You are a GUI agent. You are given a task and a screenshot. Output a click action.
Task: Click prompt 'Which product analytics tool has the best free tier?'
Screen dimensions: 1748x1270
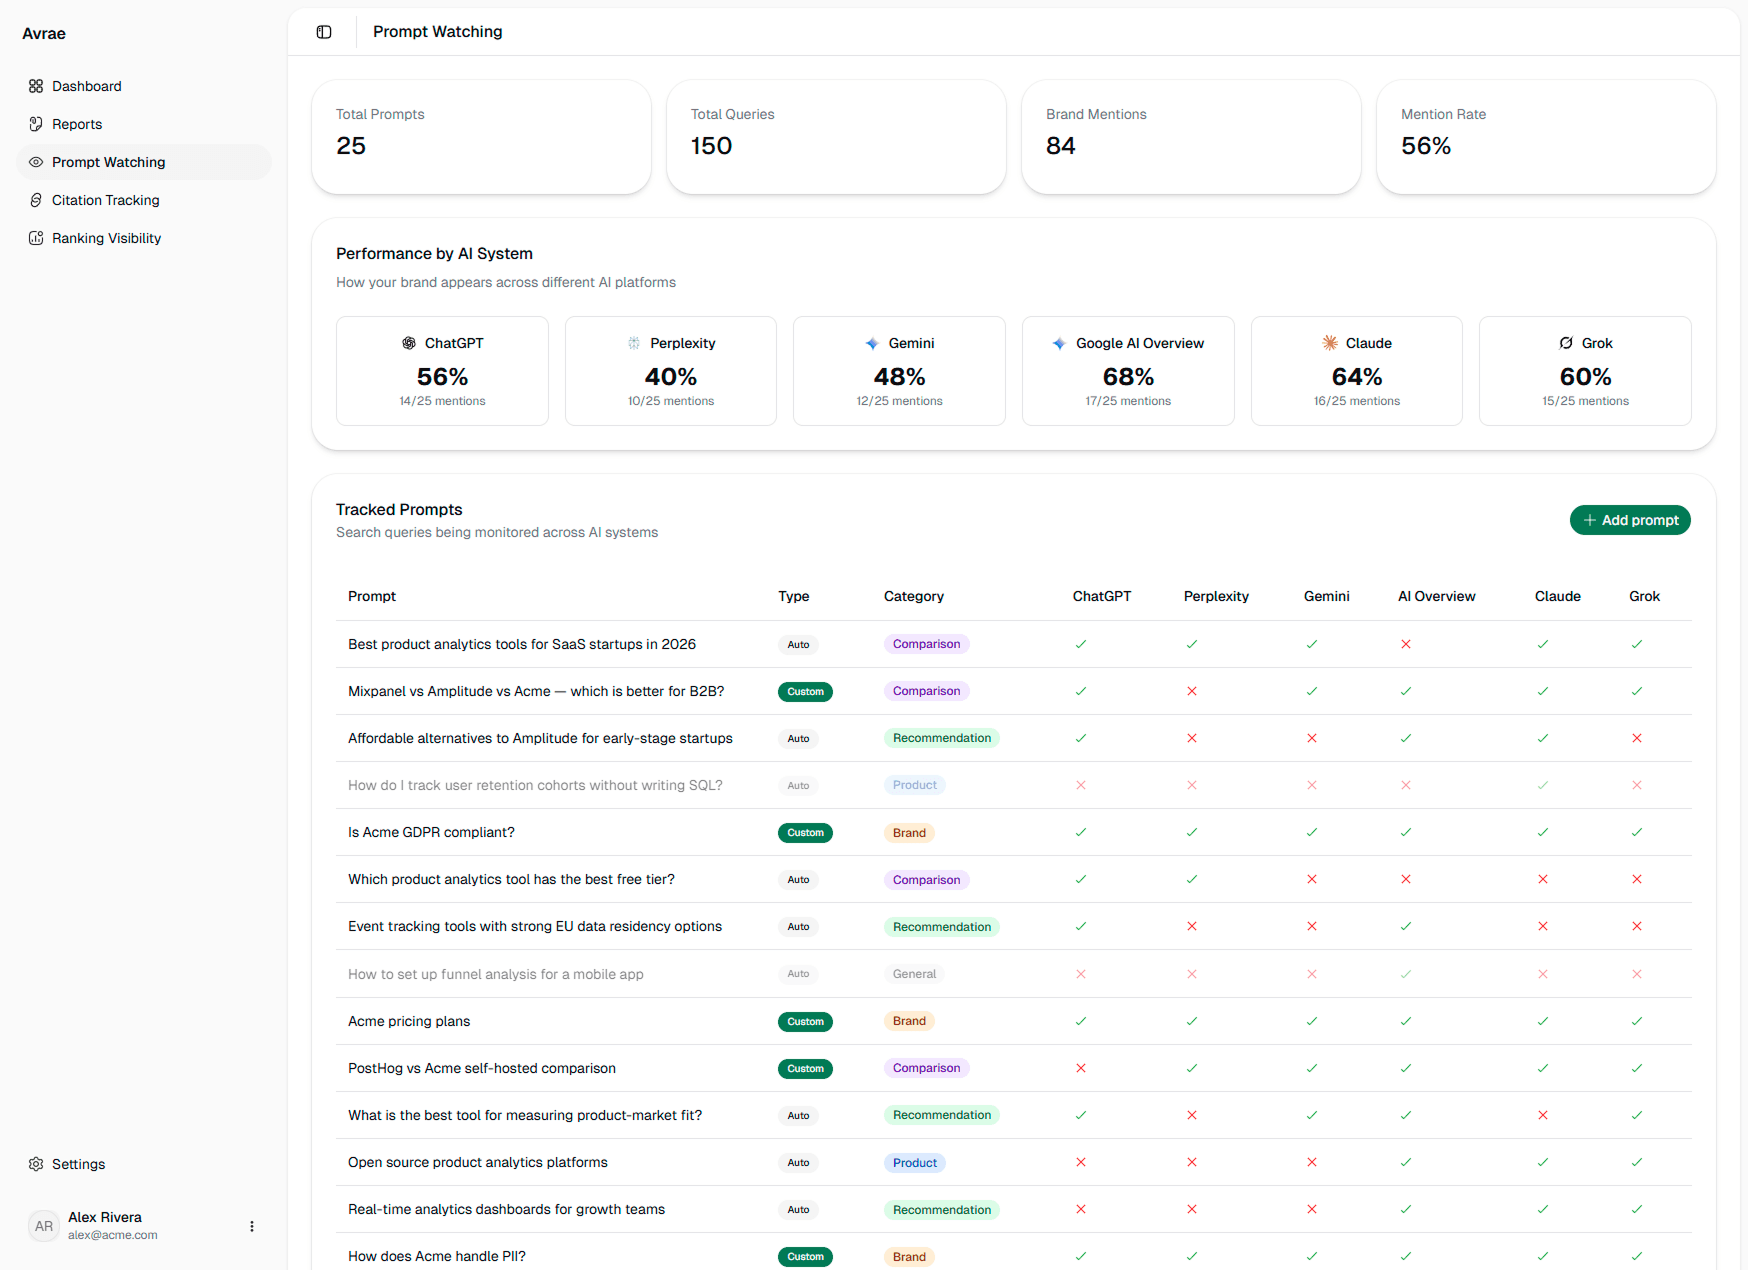point(511,879)
